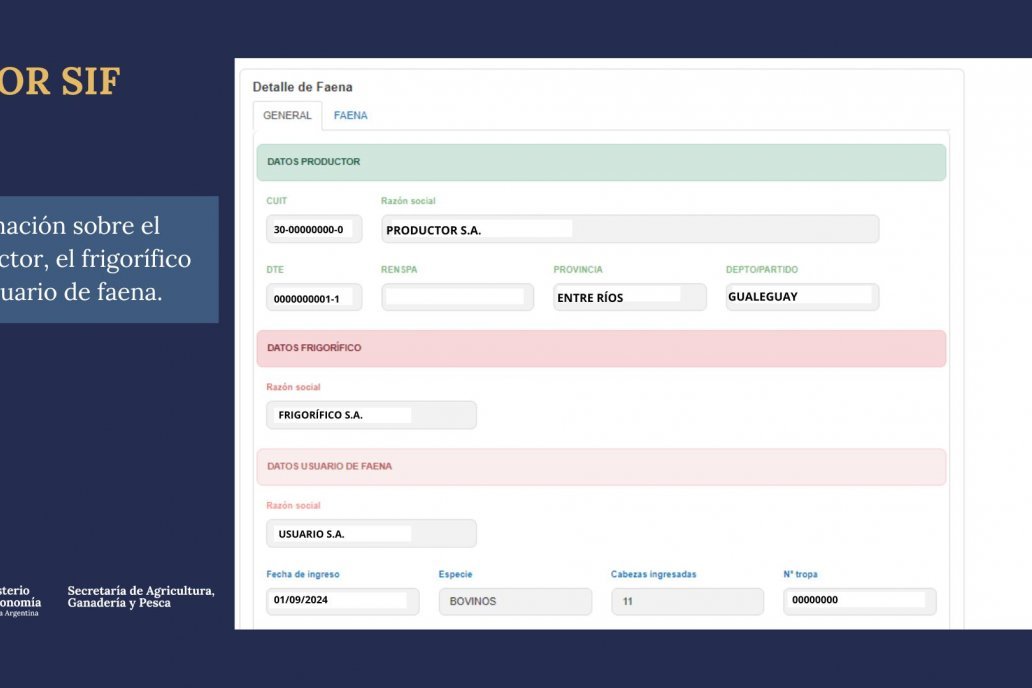Click the Secretaría de Agricultura, Ganadería y Pesca logo
Image resolution: width=1032 pixels, height=688 pixels.
140,597
